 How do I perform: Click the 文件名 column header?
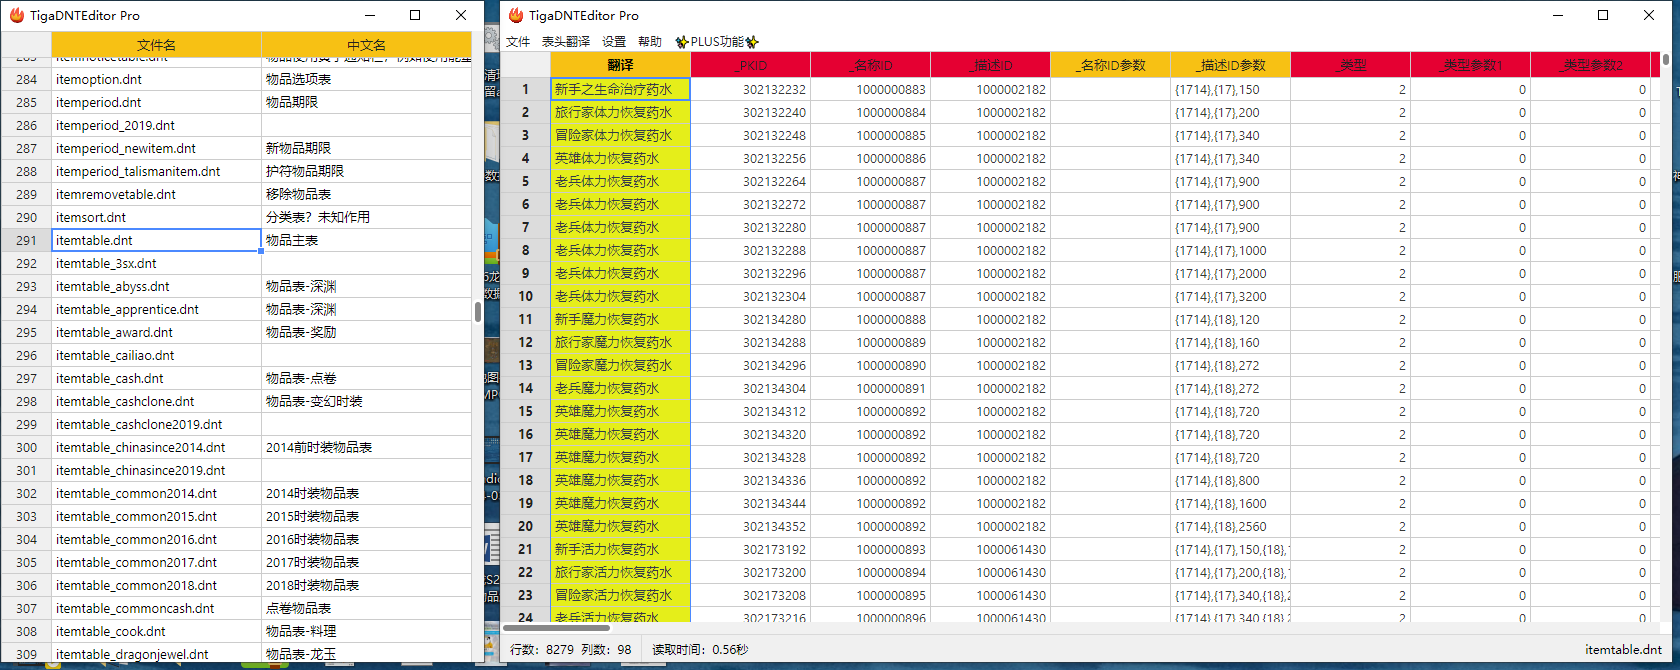(x=156, y=45)
